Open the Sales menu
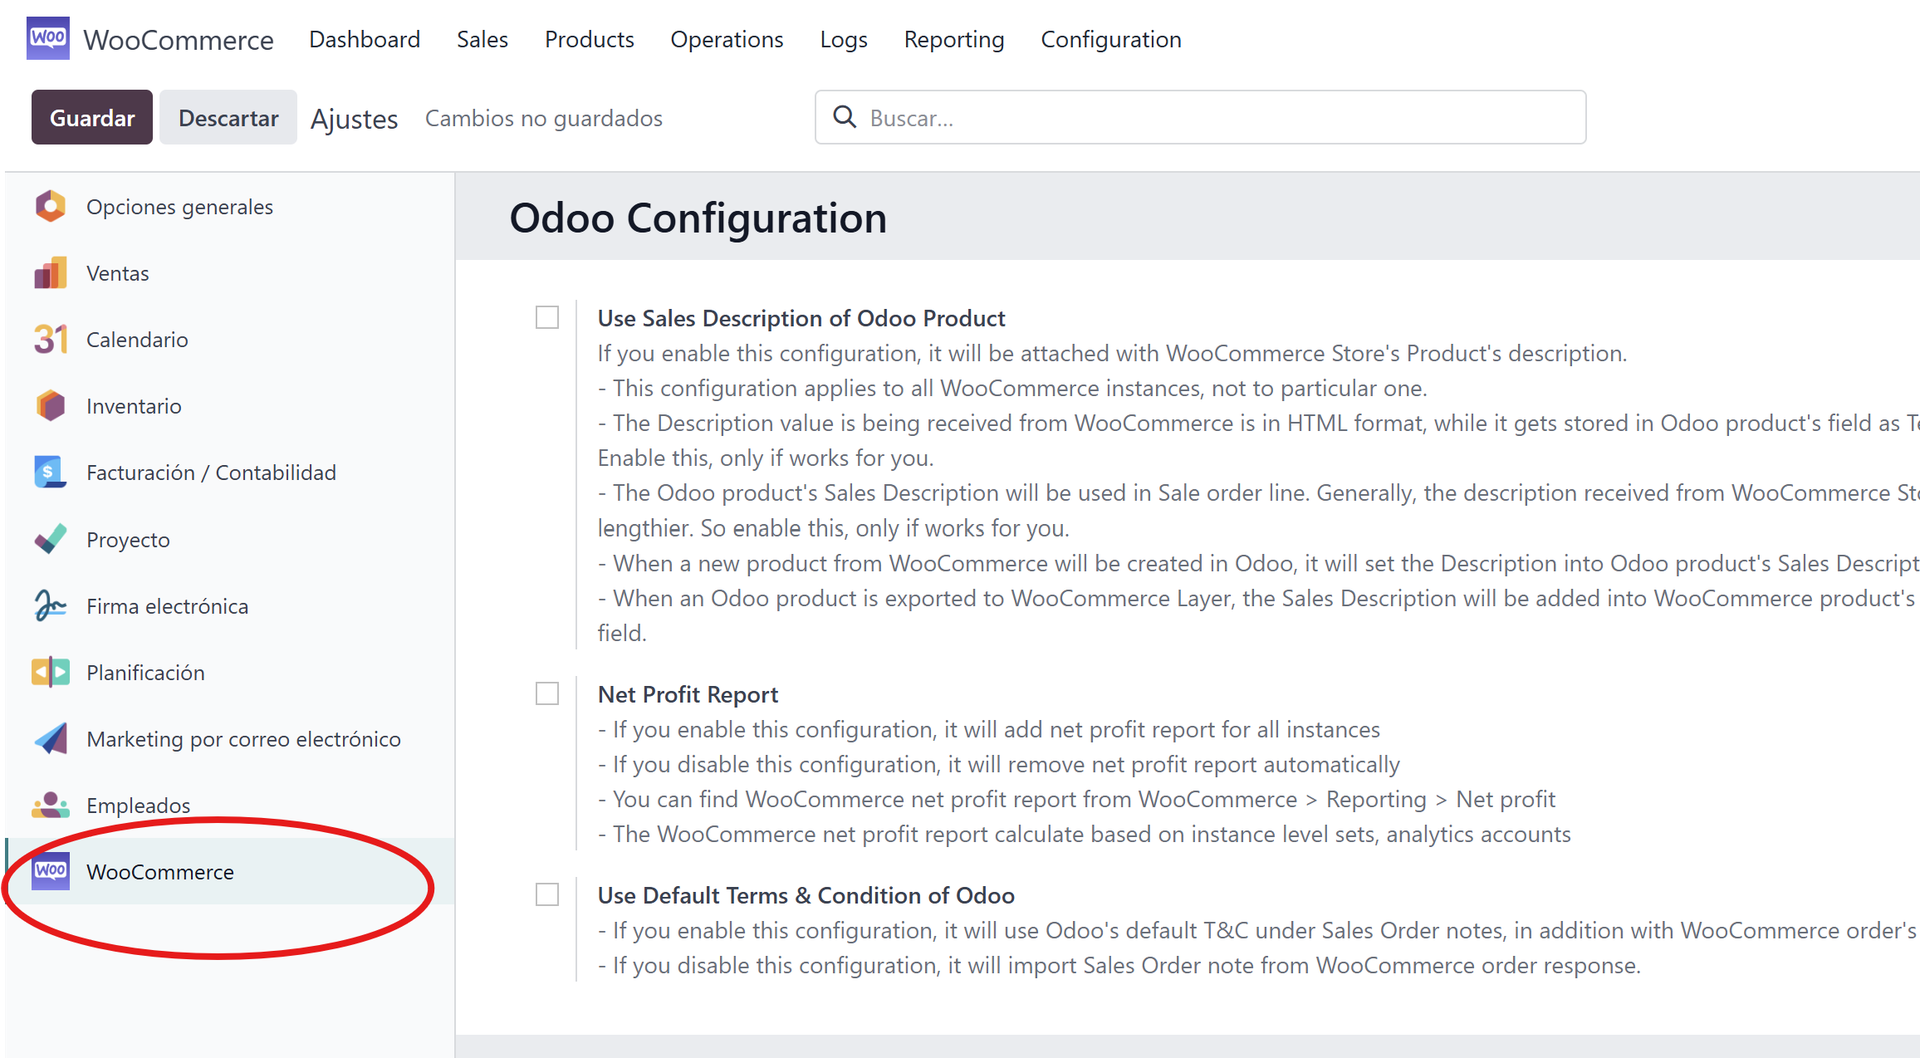 [482, 39]
